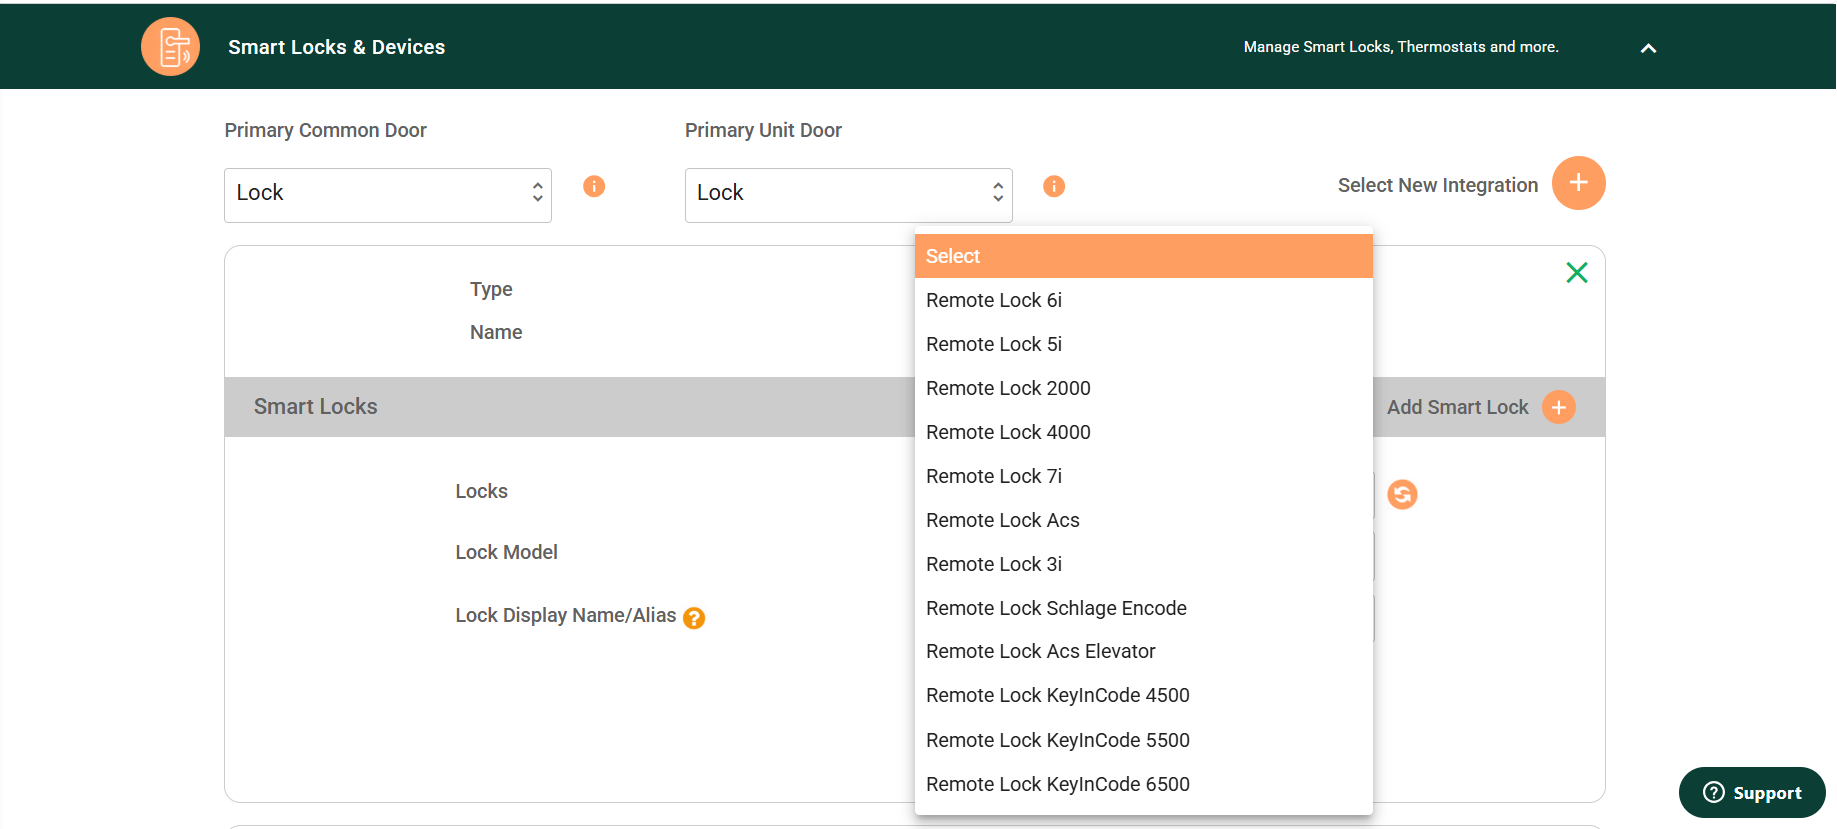Click the Lock Display Name/Alias label
The width and height of the screenshot is (1837, 829).
[565, 615]
